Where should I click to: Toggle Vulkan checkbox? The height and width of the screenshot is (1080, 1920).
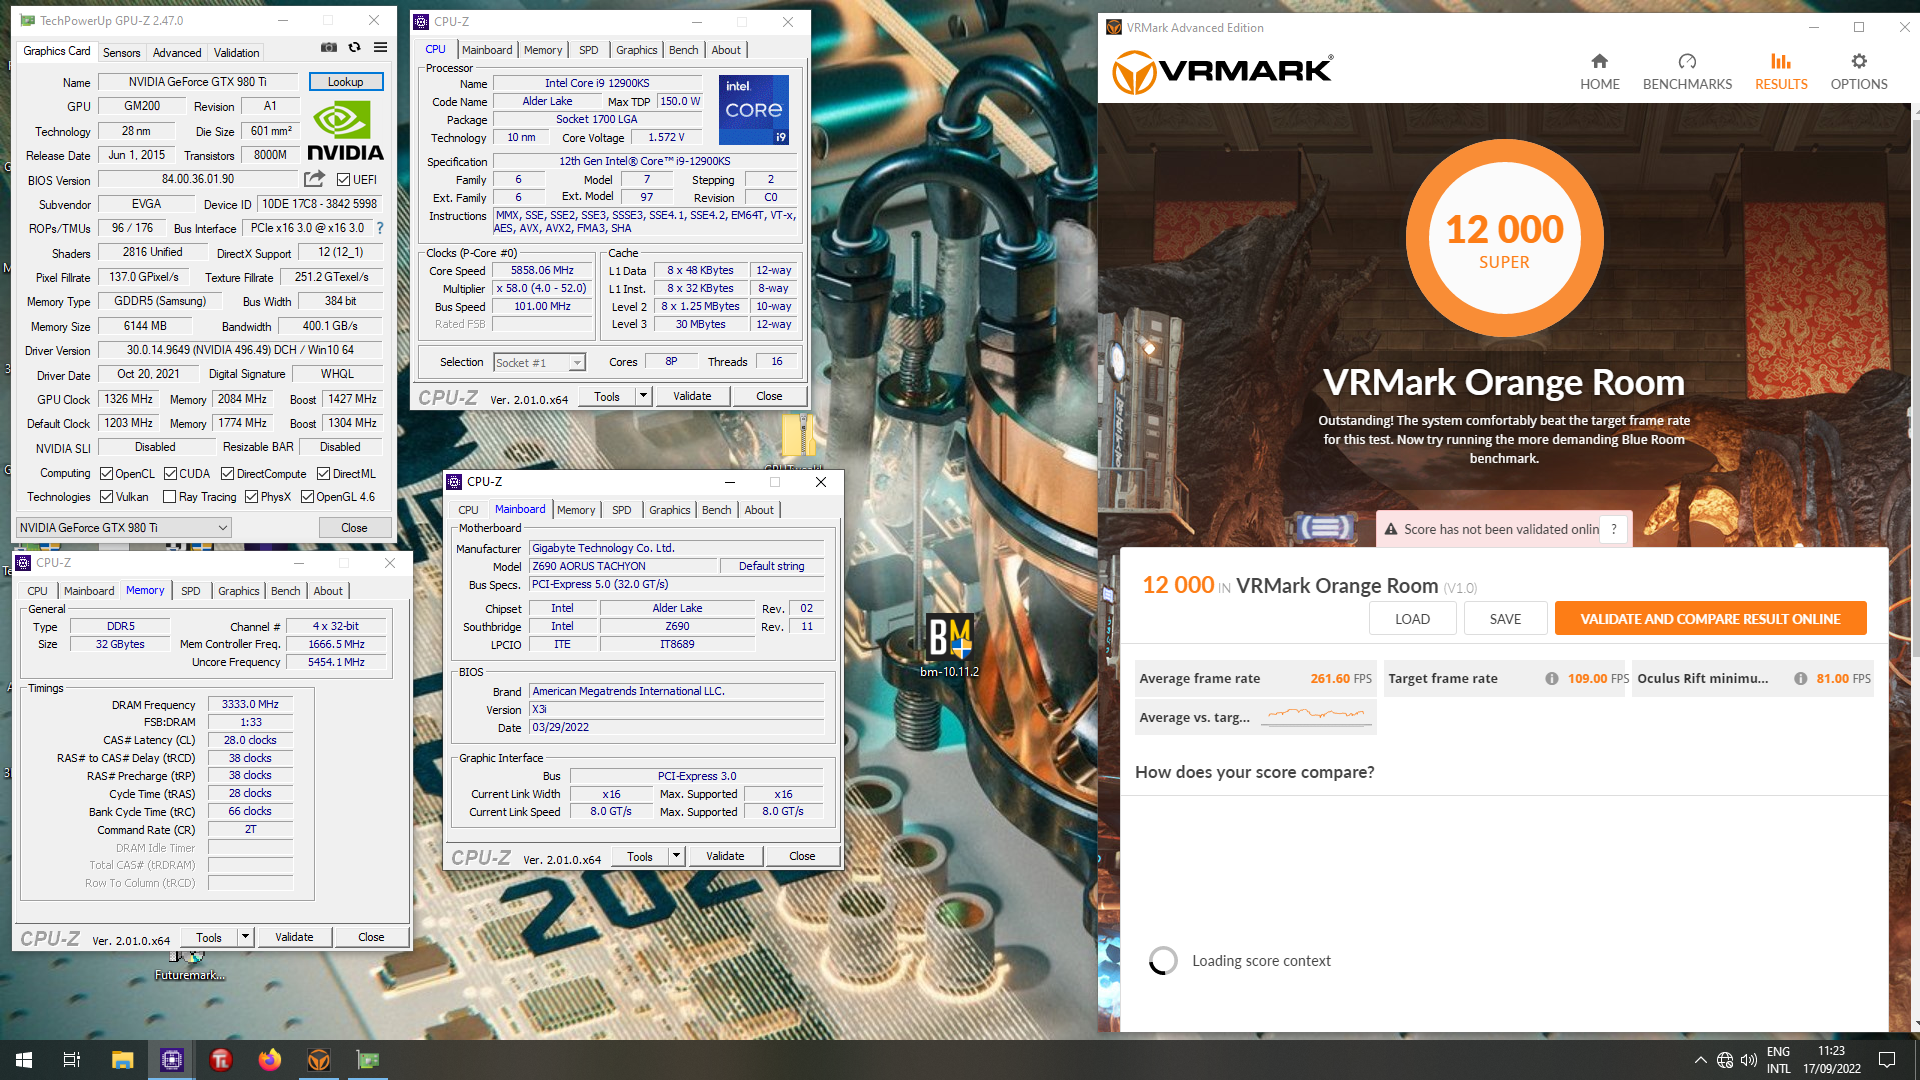click(x=107, y=497)
